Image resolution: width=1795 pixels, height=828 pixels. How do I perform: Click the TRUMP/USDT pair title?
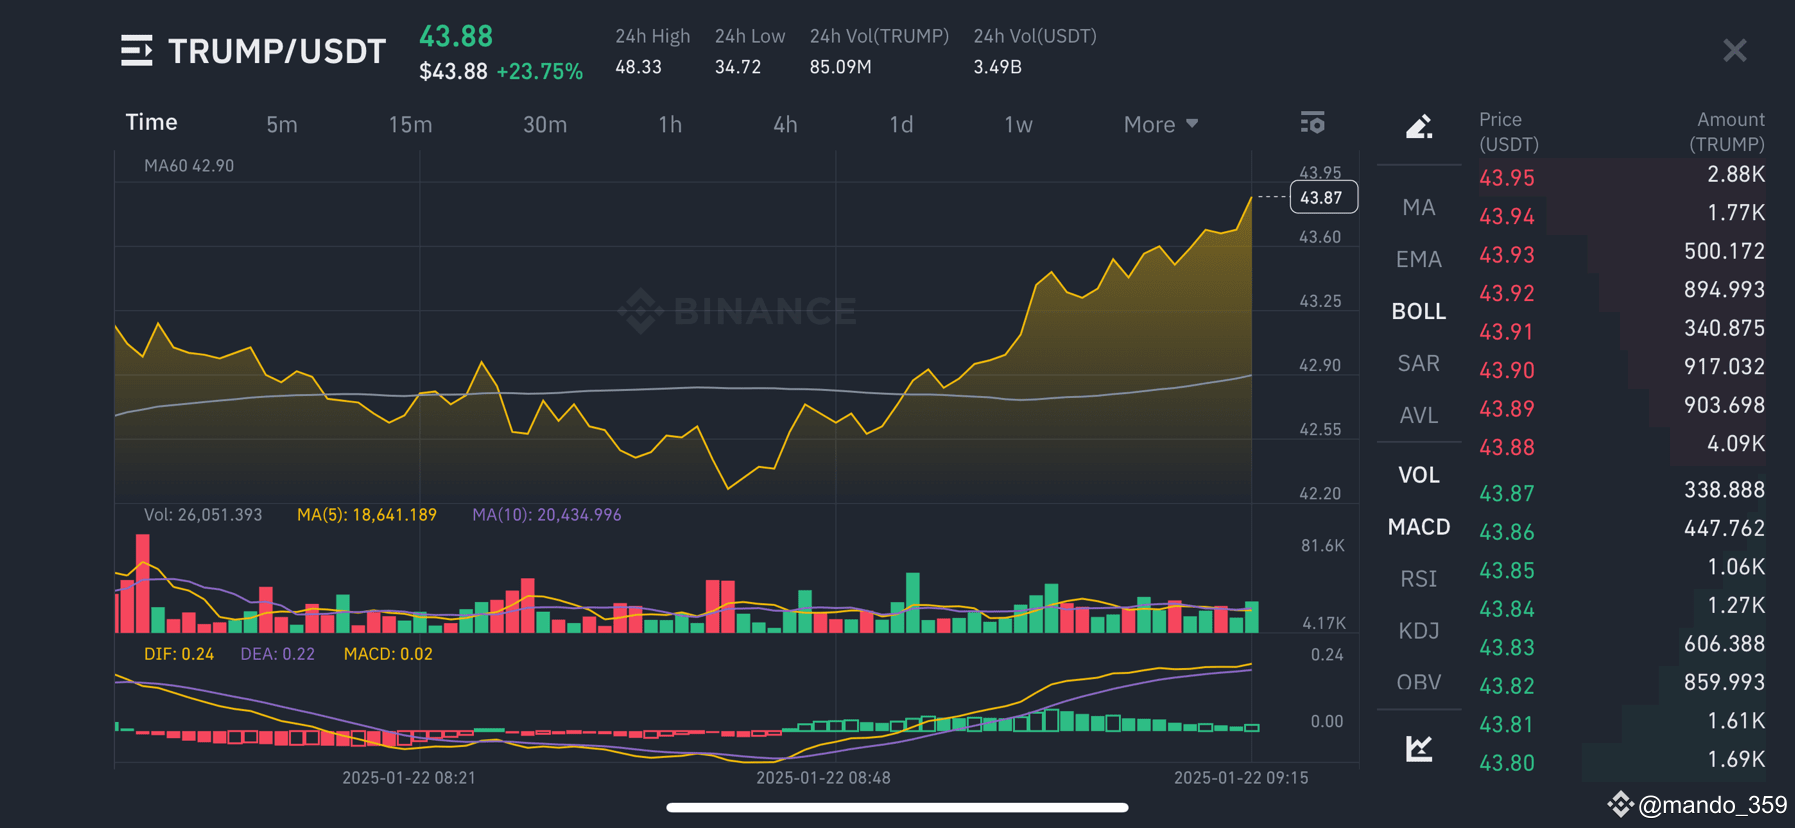277,51
